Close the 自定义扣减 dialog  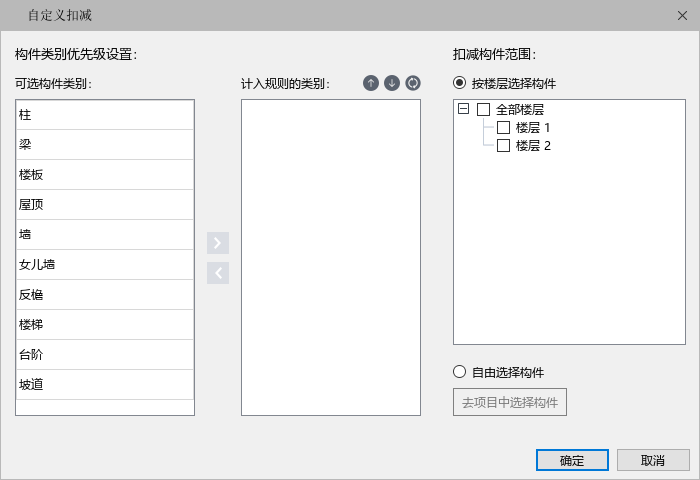(x=682, y=16)
